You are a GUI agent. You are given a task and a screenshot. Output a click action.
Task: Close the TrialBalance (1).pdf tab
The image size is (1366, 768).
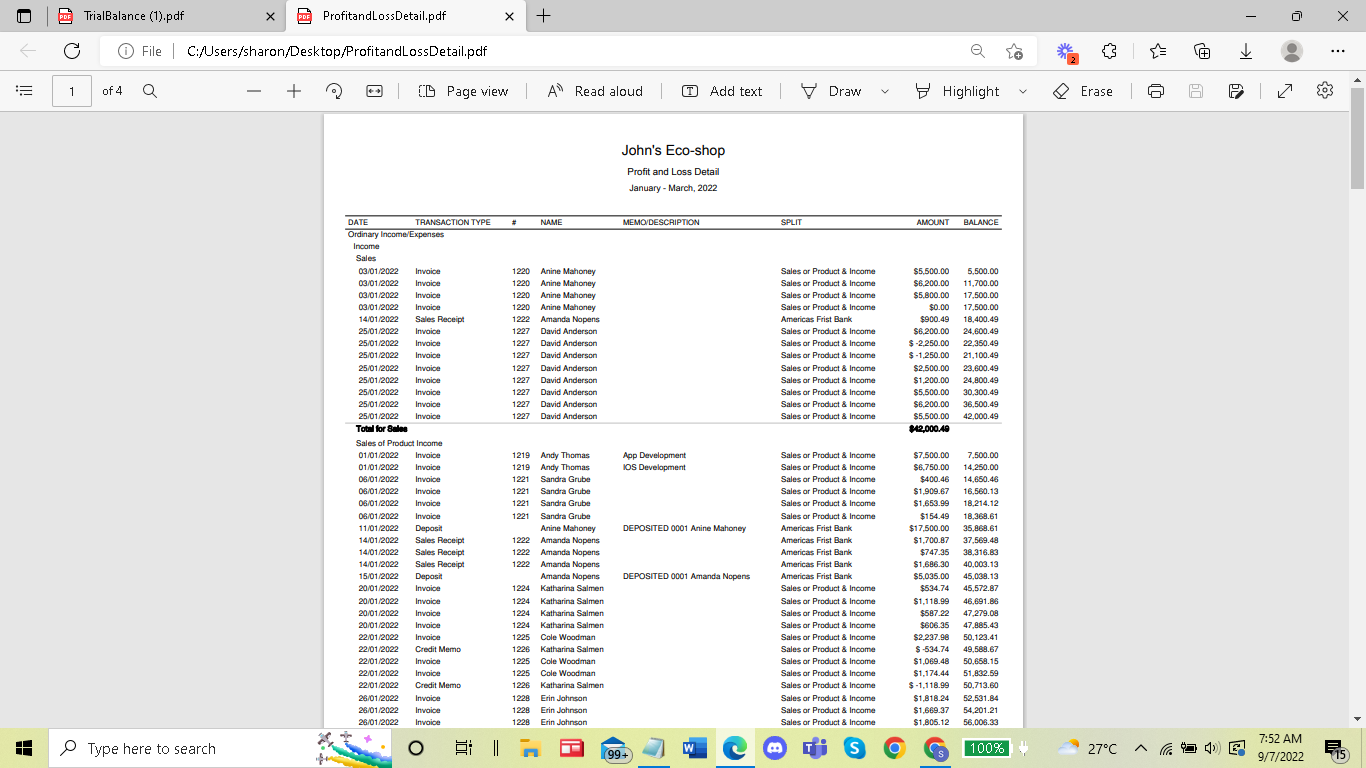pyautogui.click(x=271, y=16)
